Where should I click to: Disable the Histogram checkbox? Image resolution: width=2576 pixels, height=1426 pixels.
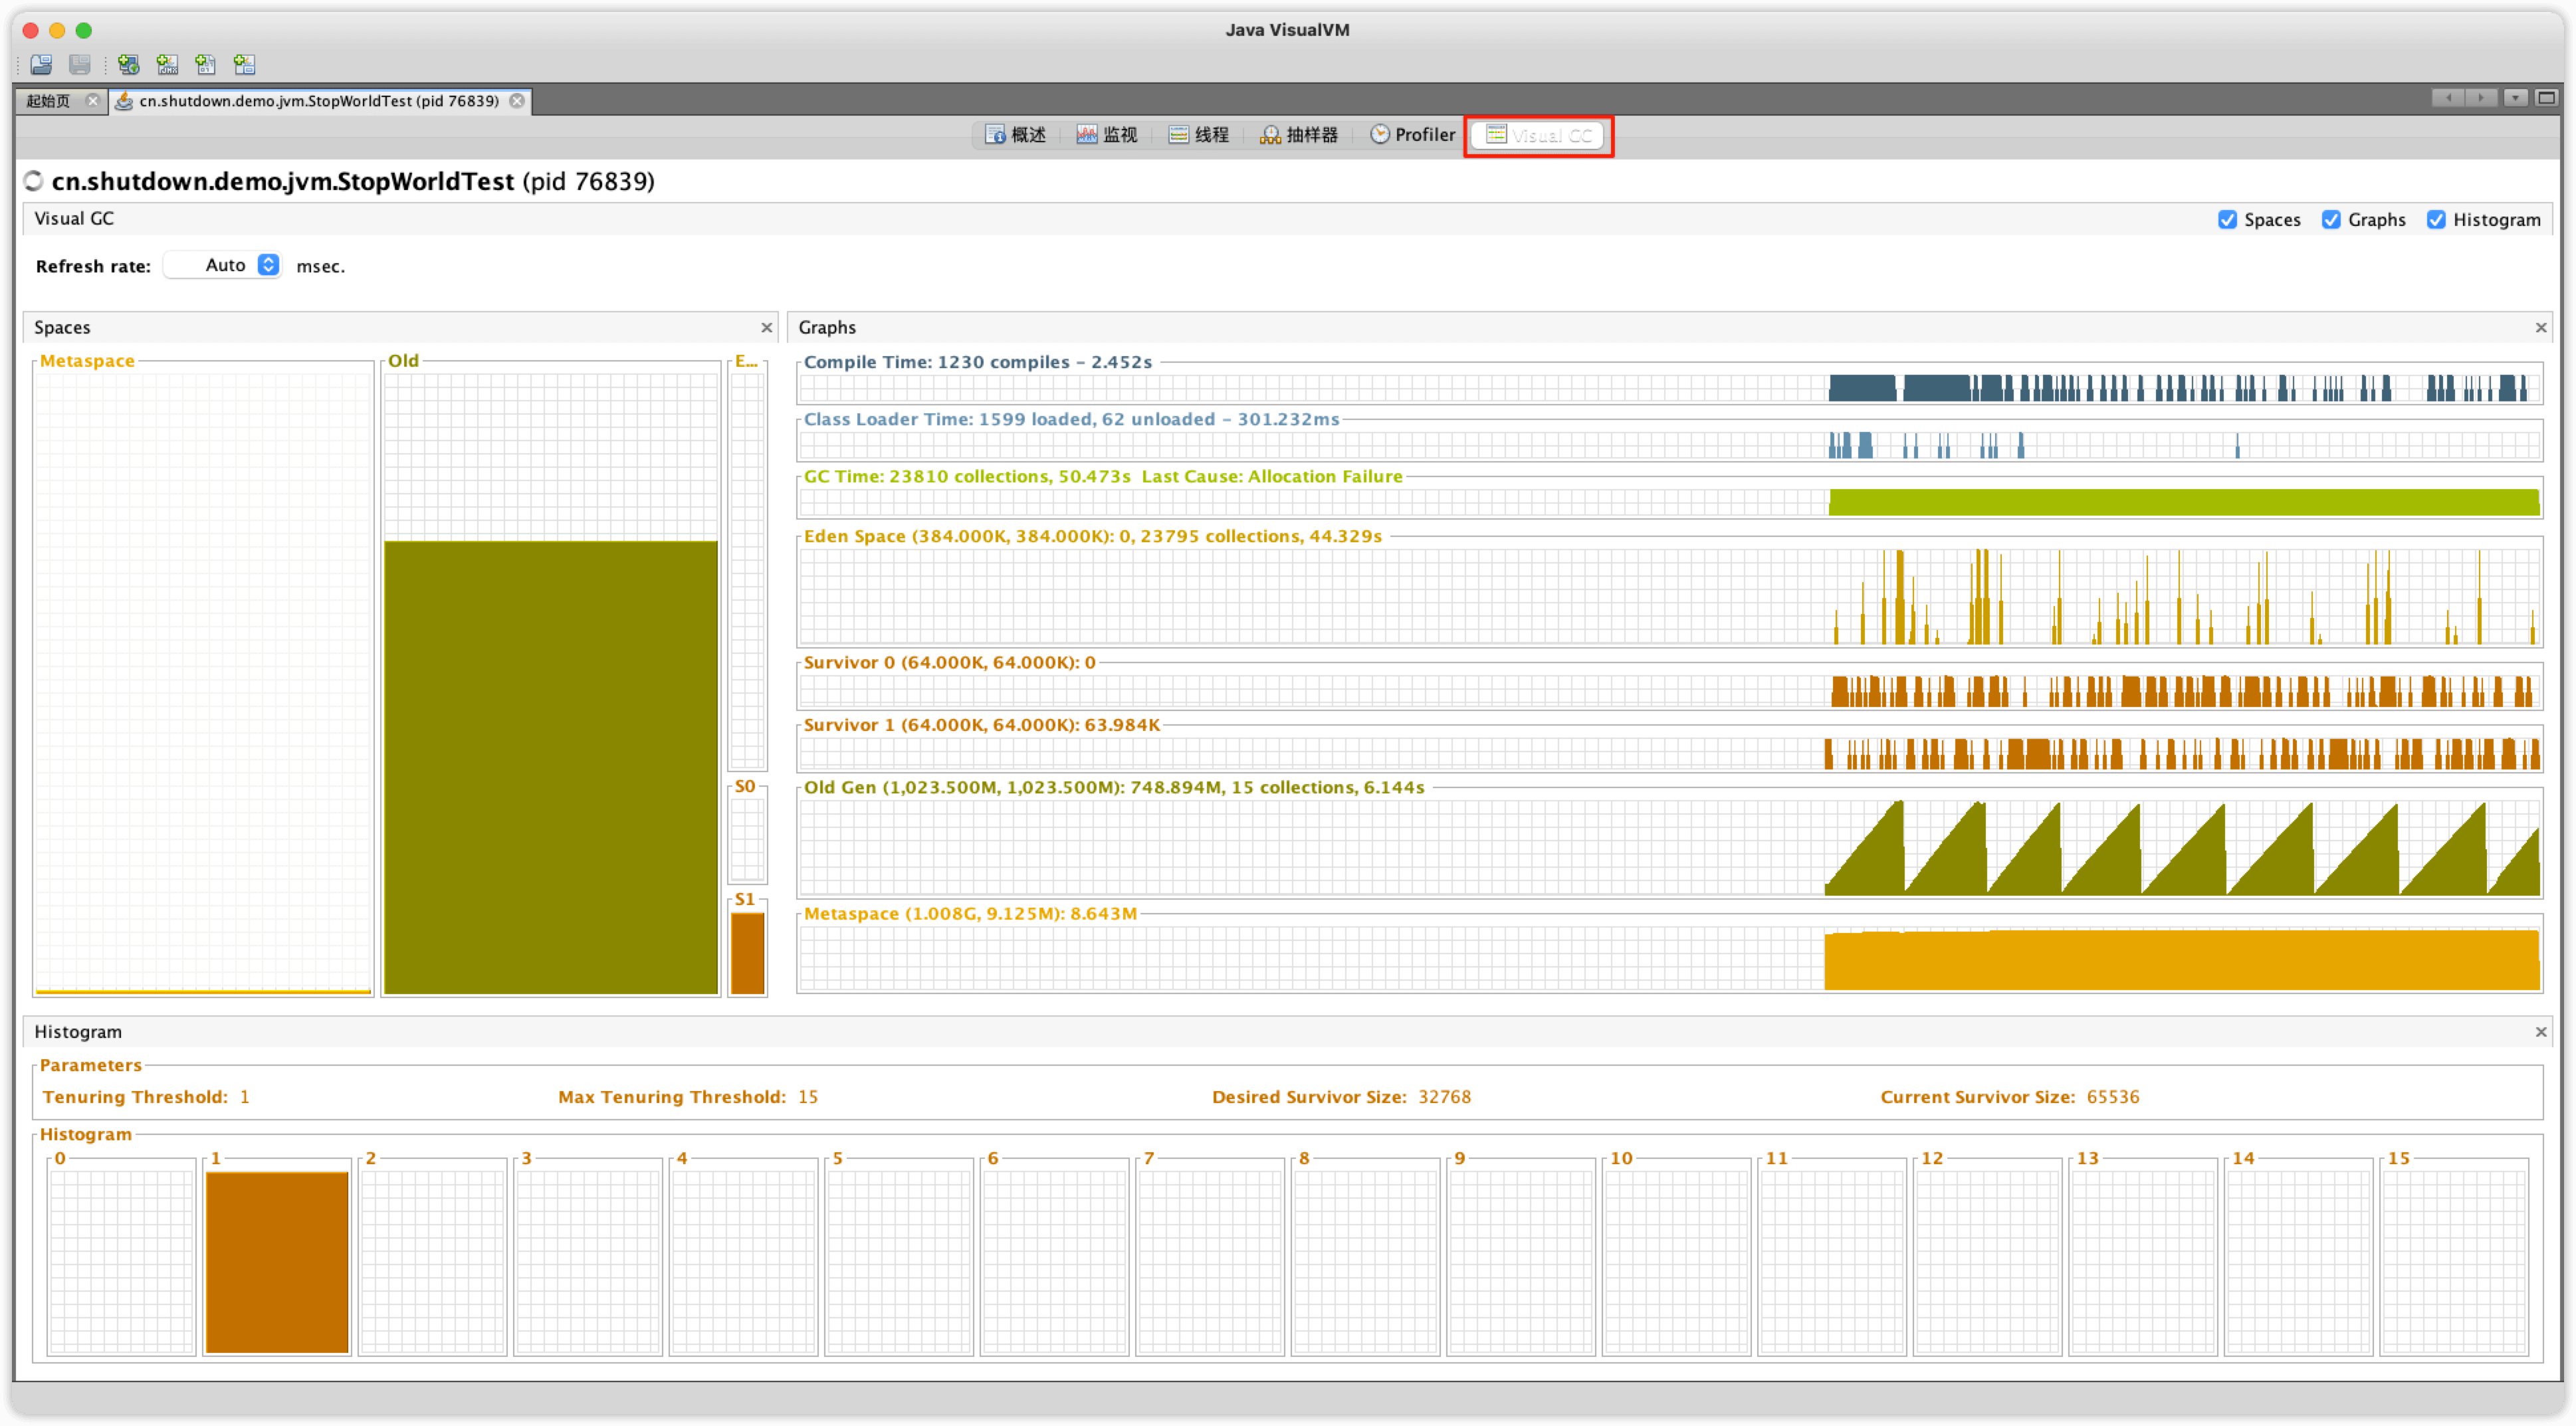click(x=2436, y=220)
